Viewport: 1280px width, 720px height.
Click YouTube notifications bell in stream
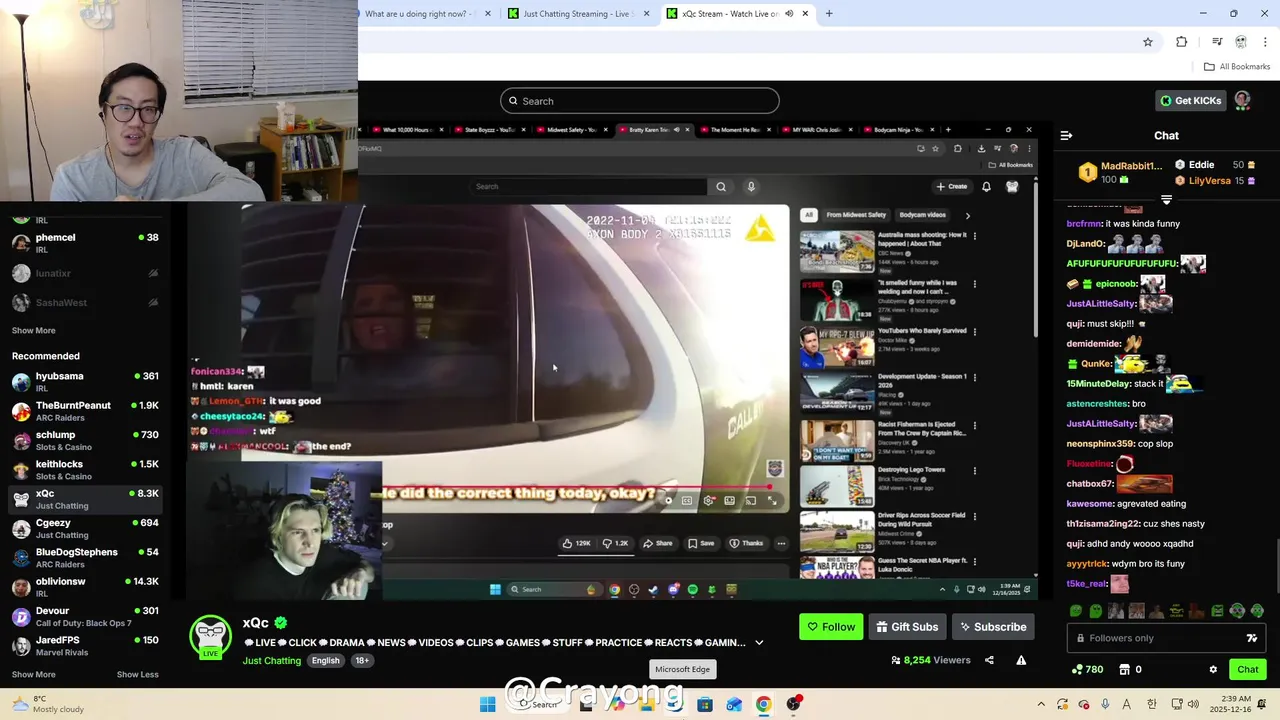coord(986,186)
